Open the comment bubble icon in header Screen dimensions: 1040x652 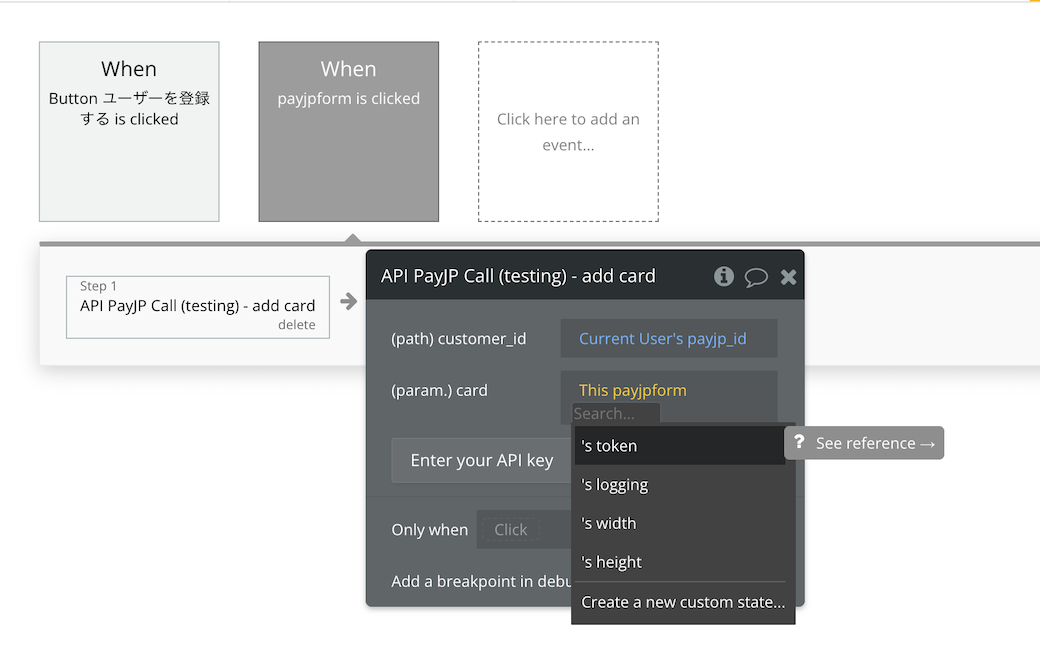[756, 277]
